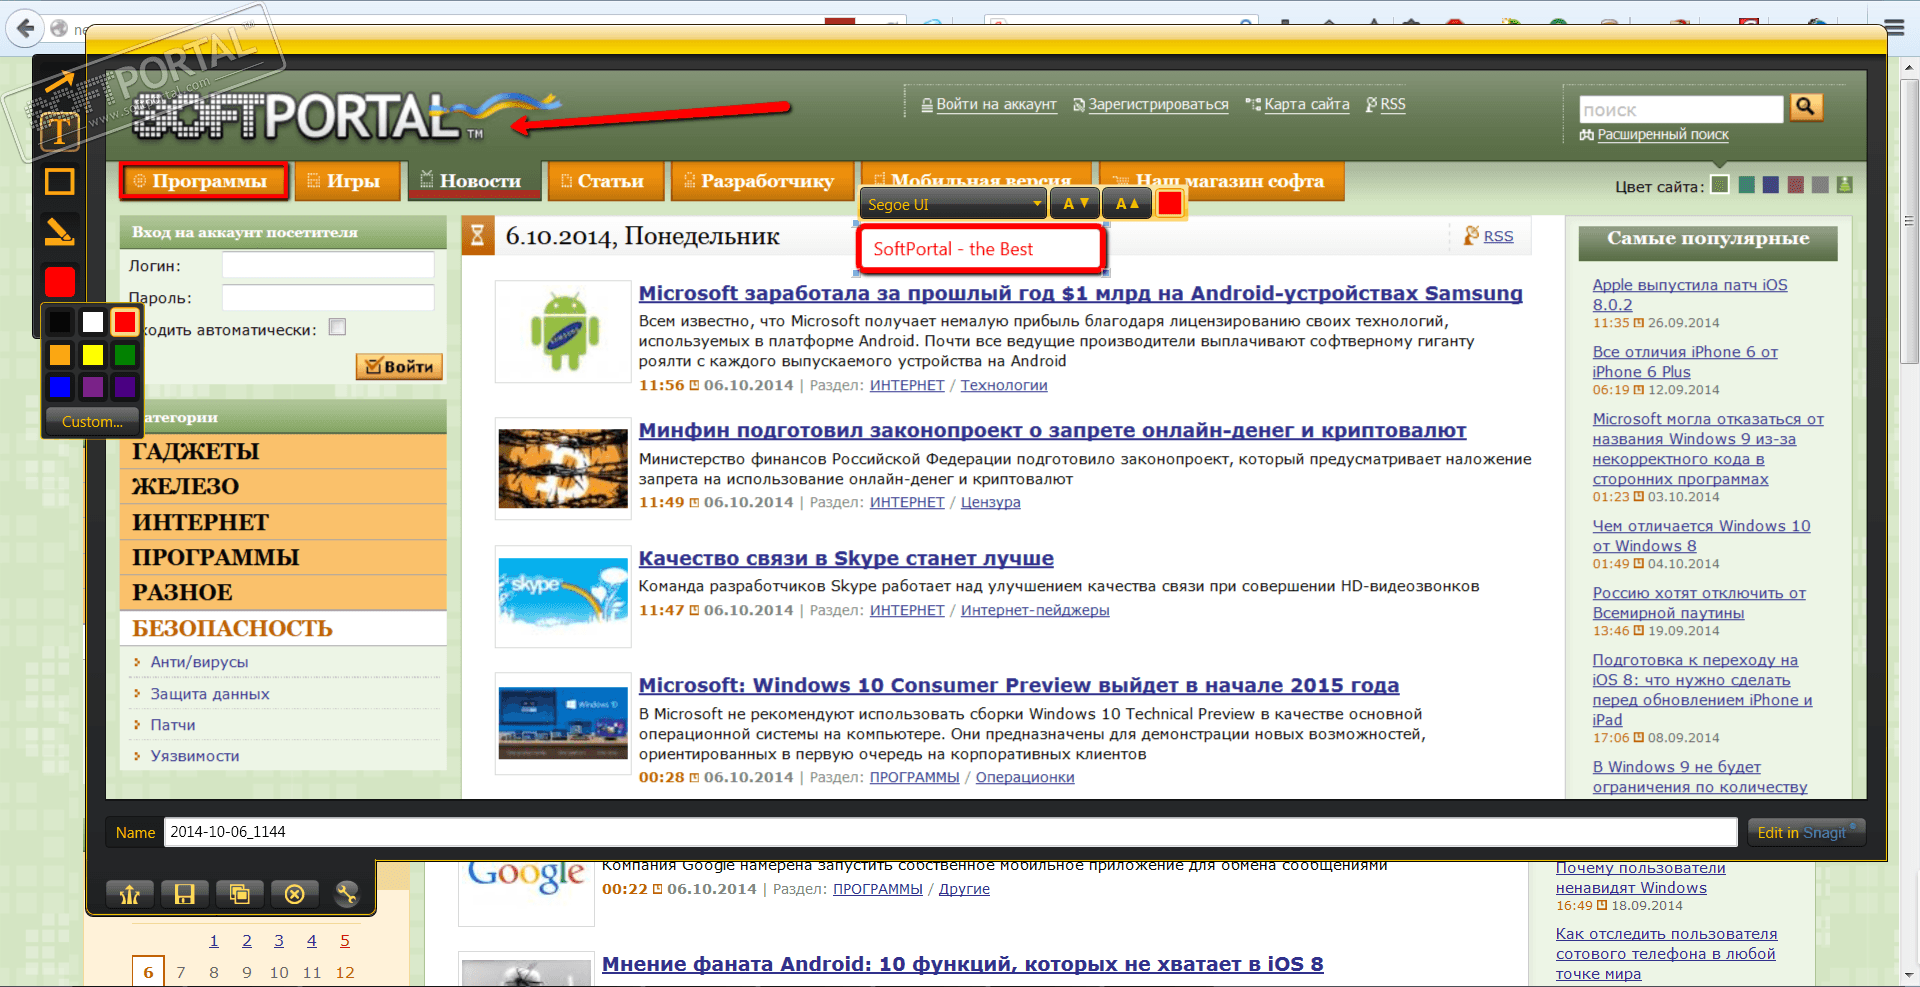Collapse the БЕЗОПАСНОСТЬ category
The width and height of the screenshot is (1920, 987).
point(283,628)
